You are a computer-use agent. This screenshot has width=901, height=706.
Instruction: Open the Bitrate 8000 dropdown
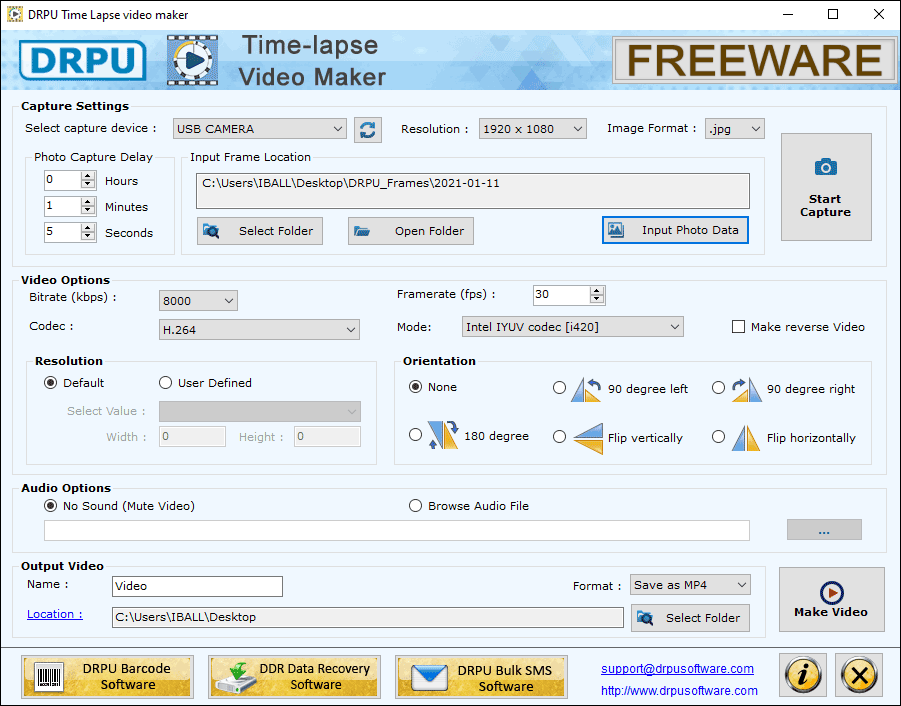pyautogui.click(x=198, y=300)
